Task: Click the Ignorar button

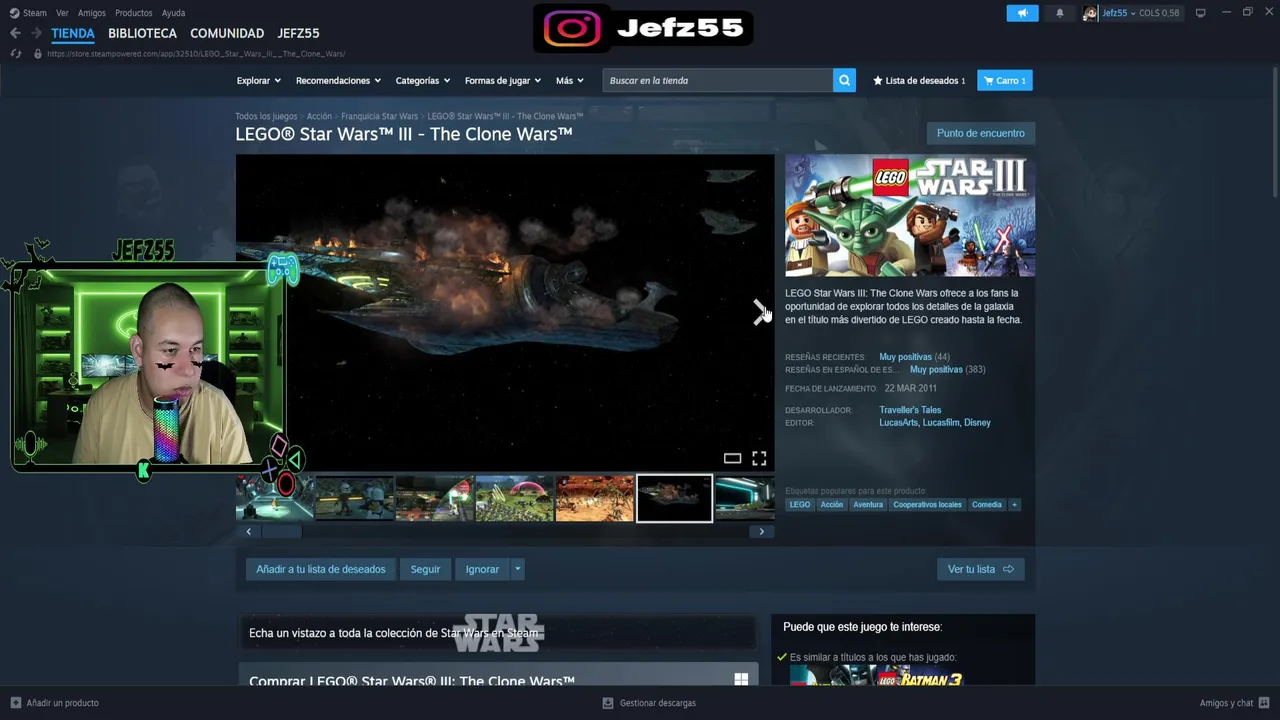Action: click(482, 569)
